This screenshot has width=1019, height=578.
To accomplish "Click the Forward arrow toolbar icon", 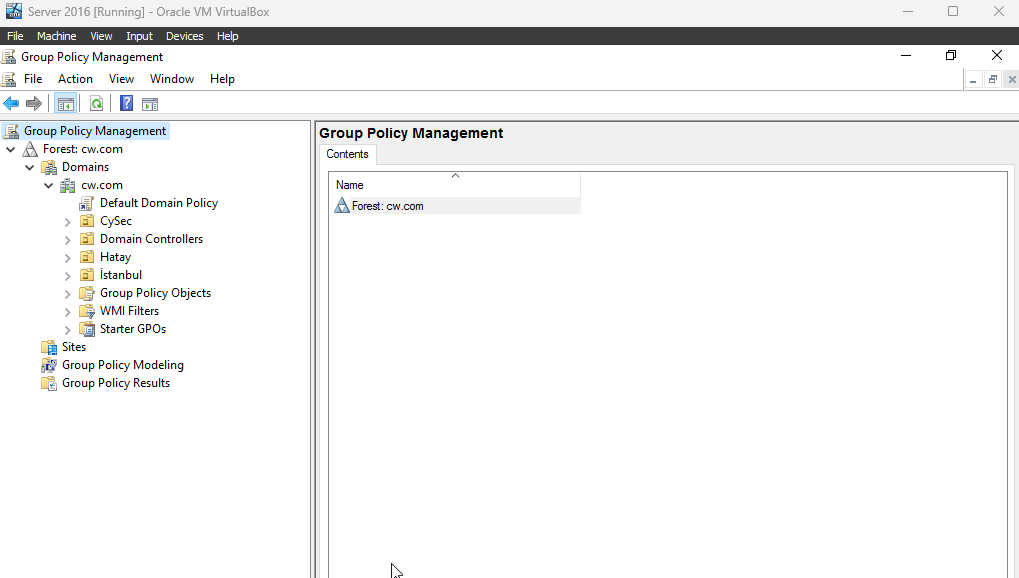I will 34,103.
